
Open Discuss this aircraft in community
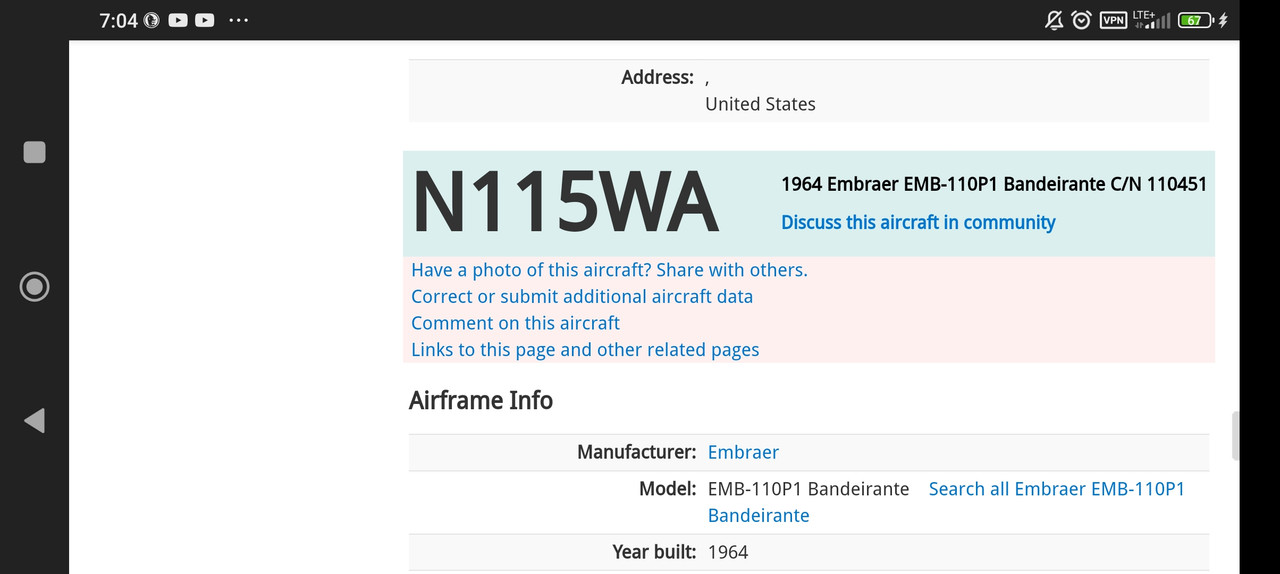pyautogui.click(x=918, y=222)
